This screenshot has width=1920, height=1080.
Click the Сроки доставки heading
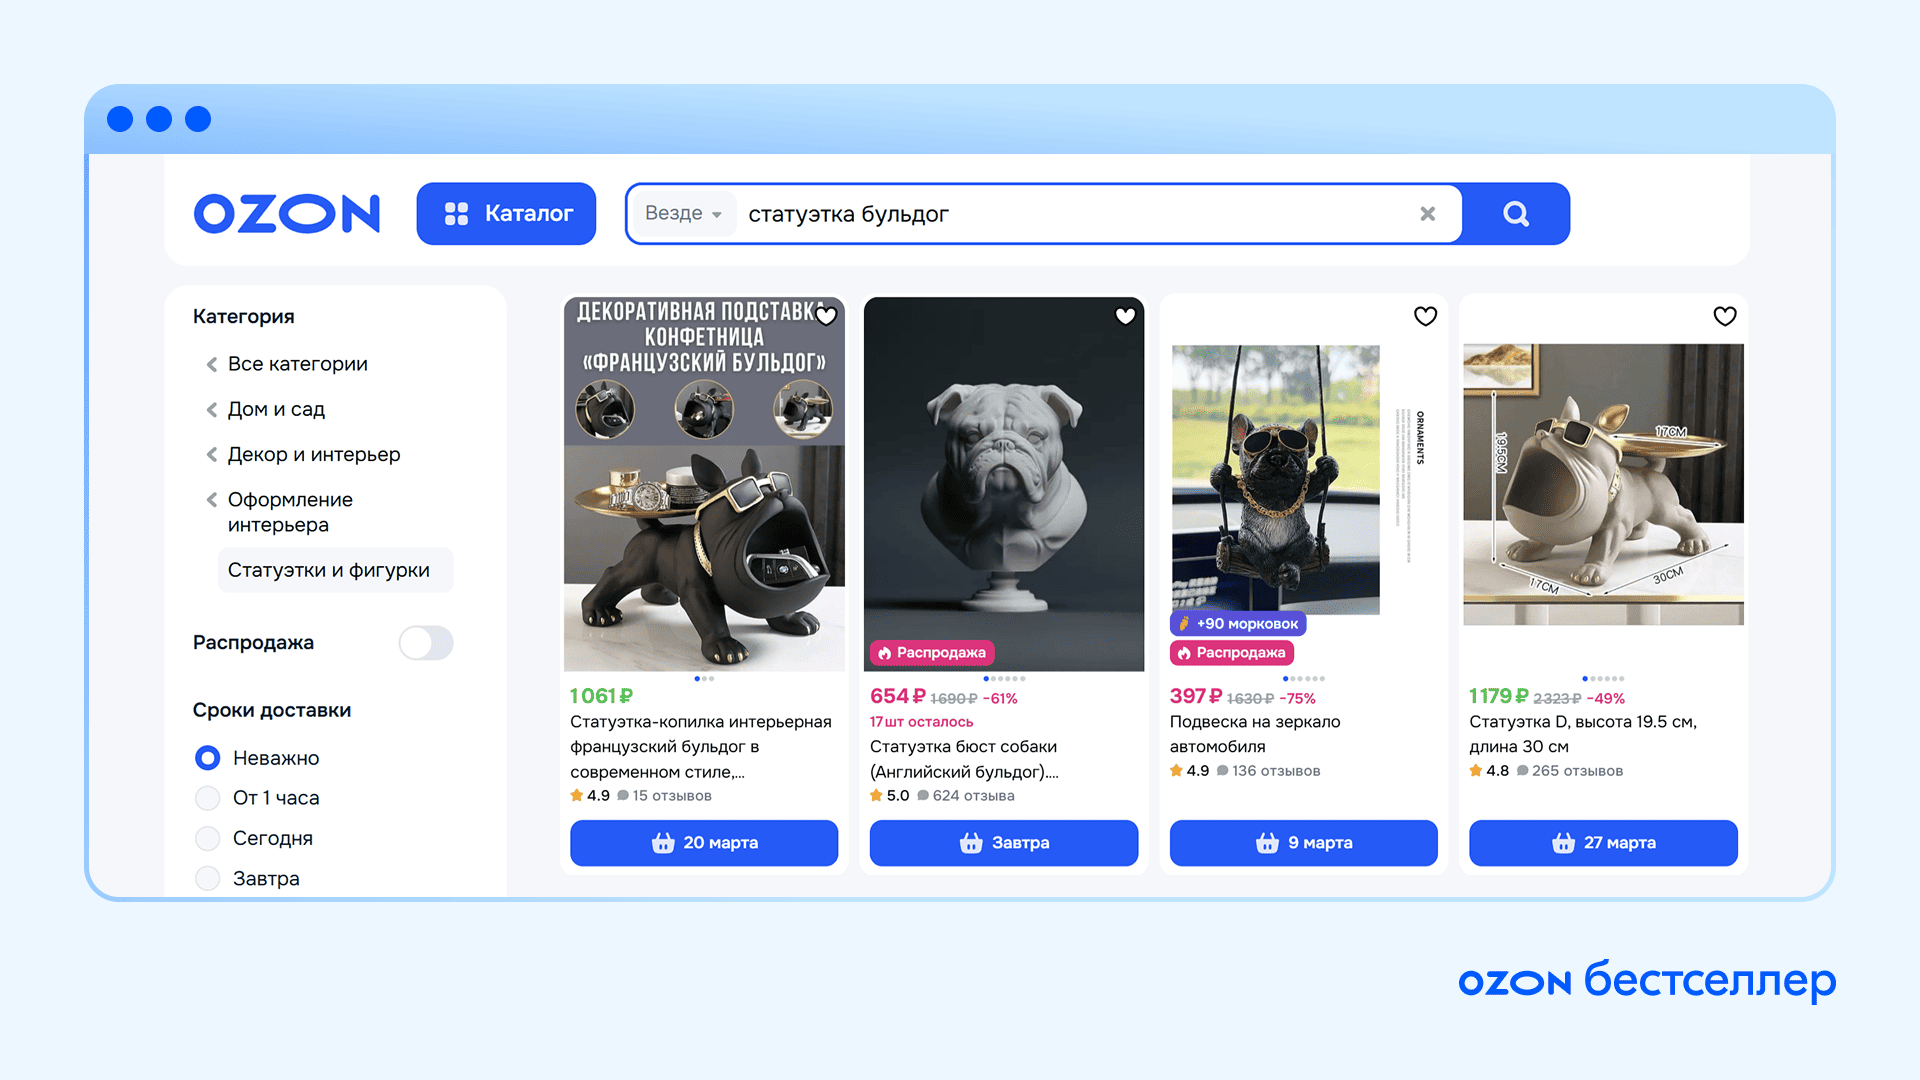coord(272,710)
